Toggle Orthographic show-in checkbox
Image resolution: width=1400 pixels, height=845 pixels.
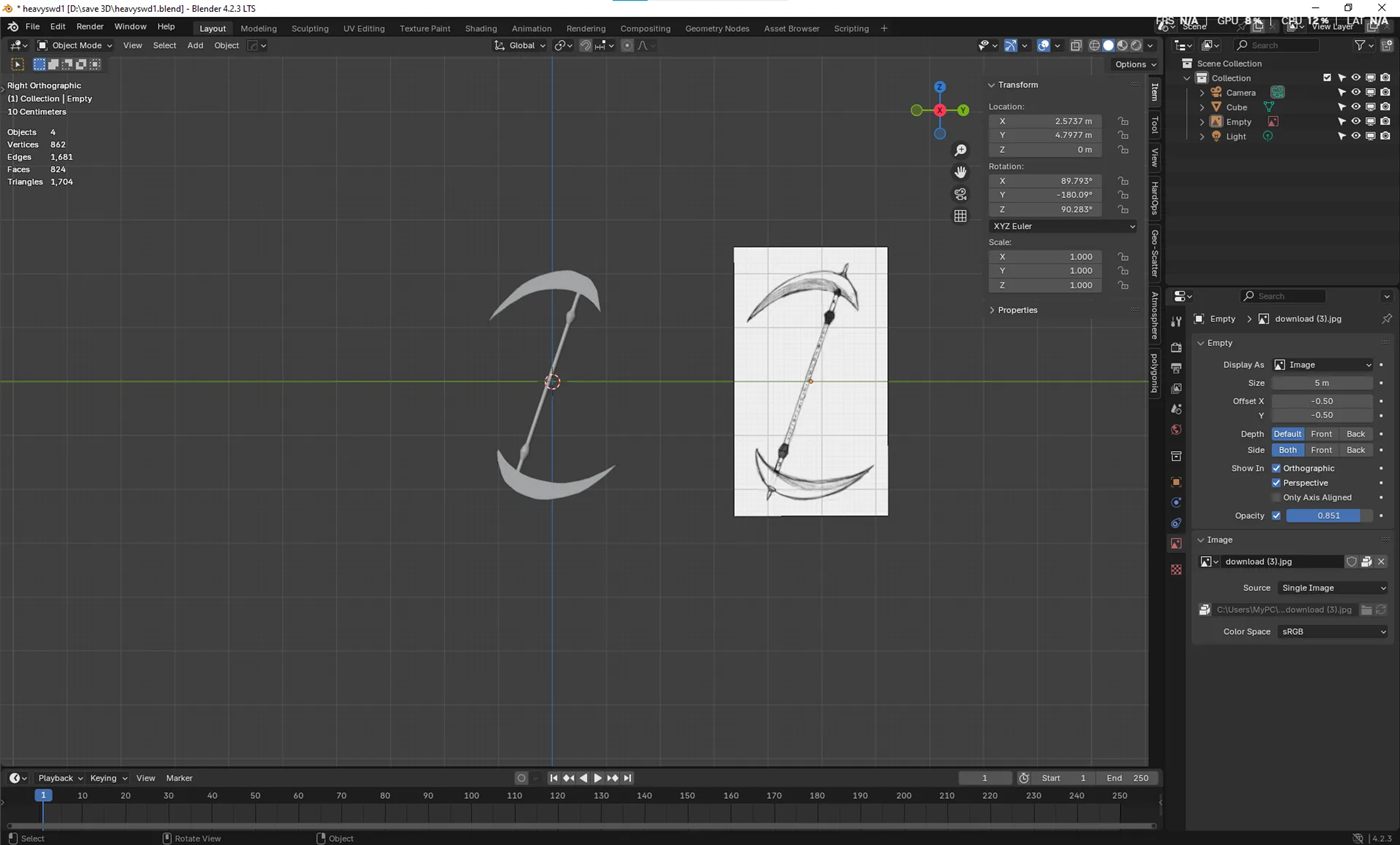point(1276,468)
